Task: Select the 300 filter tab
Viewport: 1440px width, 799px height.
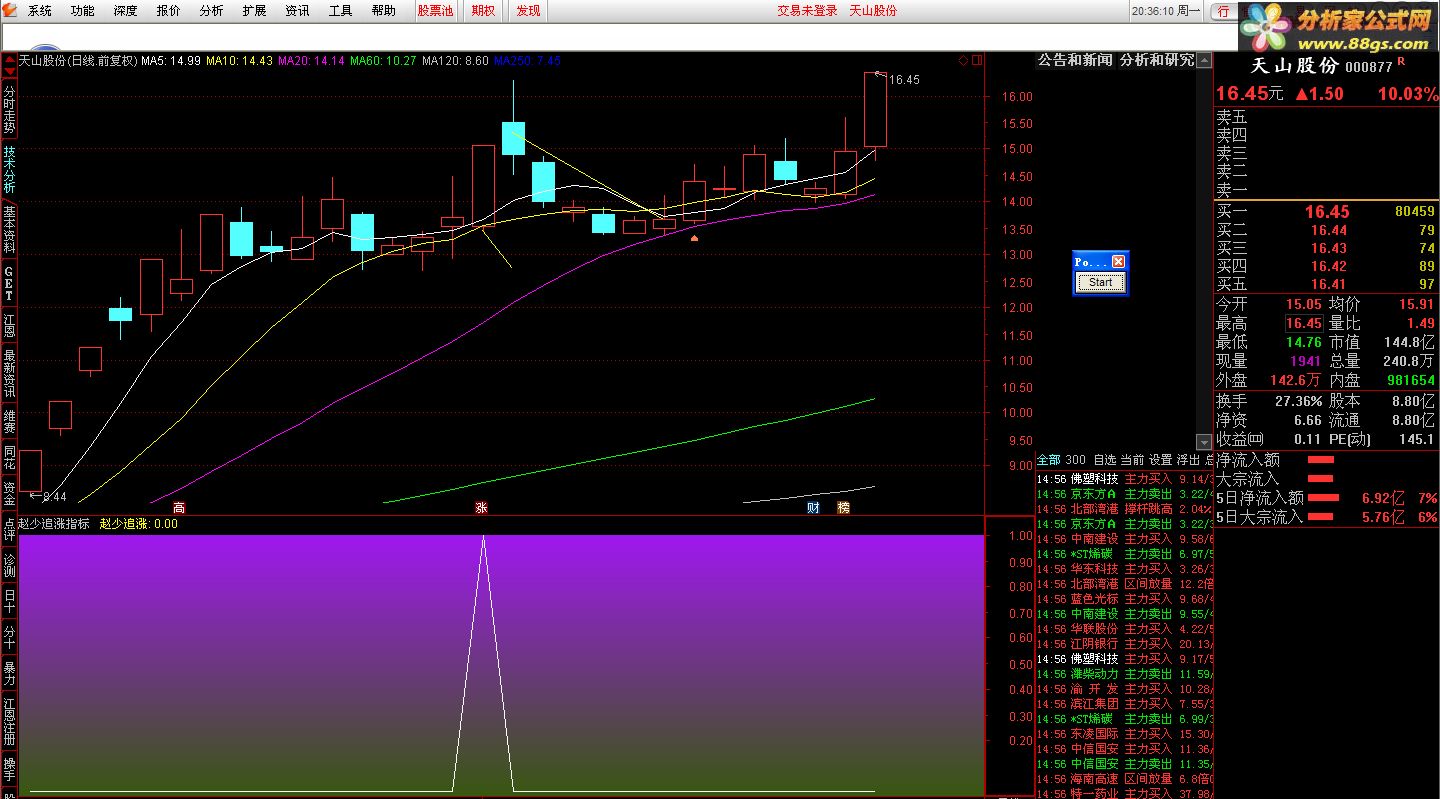Action: pyautogui.click(x=1075, y=460)
